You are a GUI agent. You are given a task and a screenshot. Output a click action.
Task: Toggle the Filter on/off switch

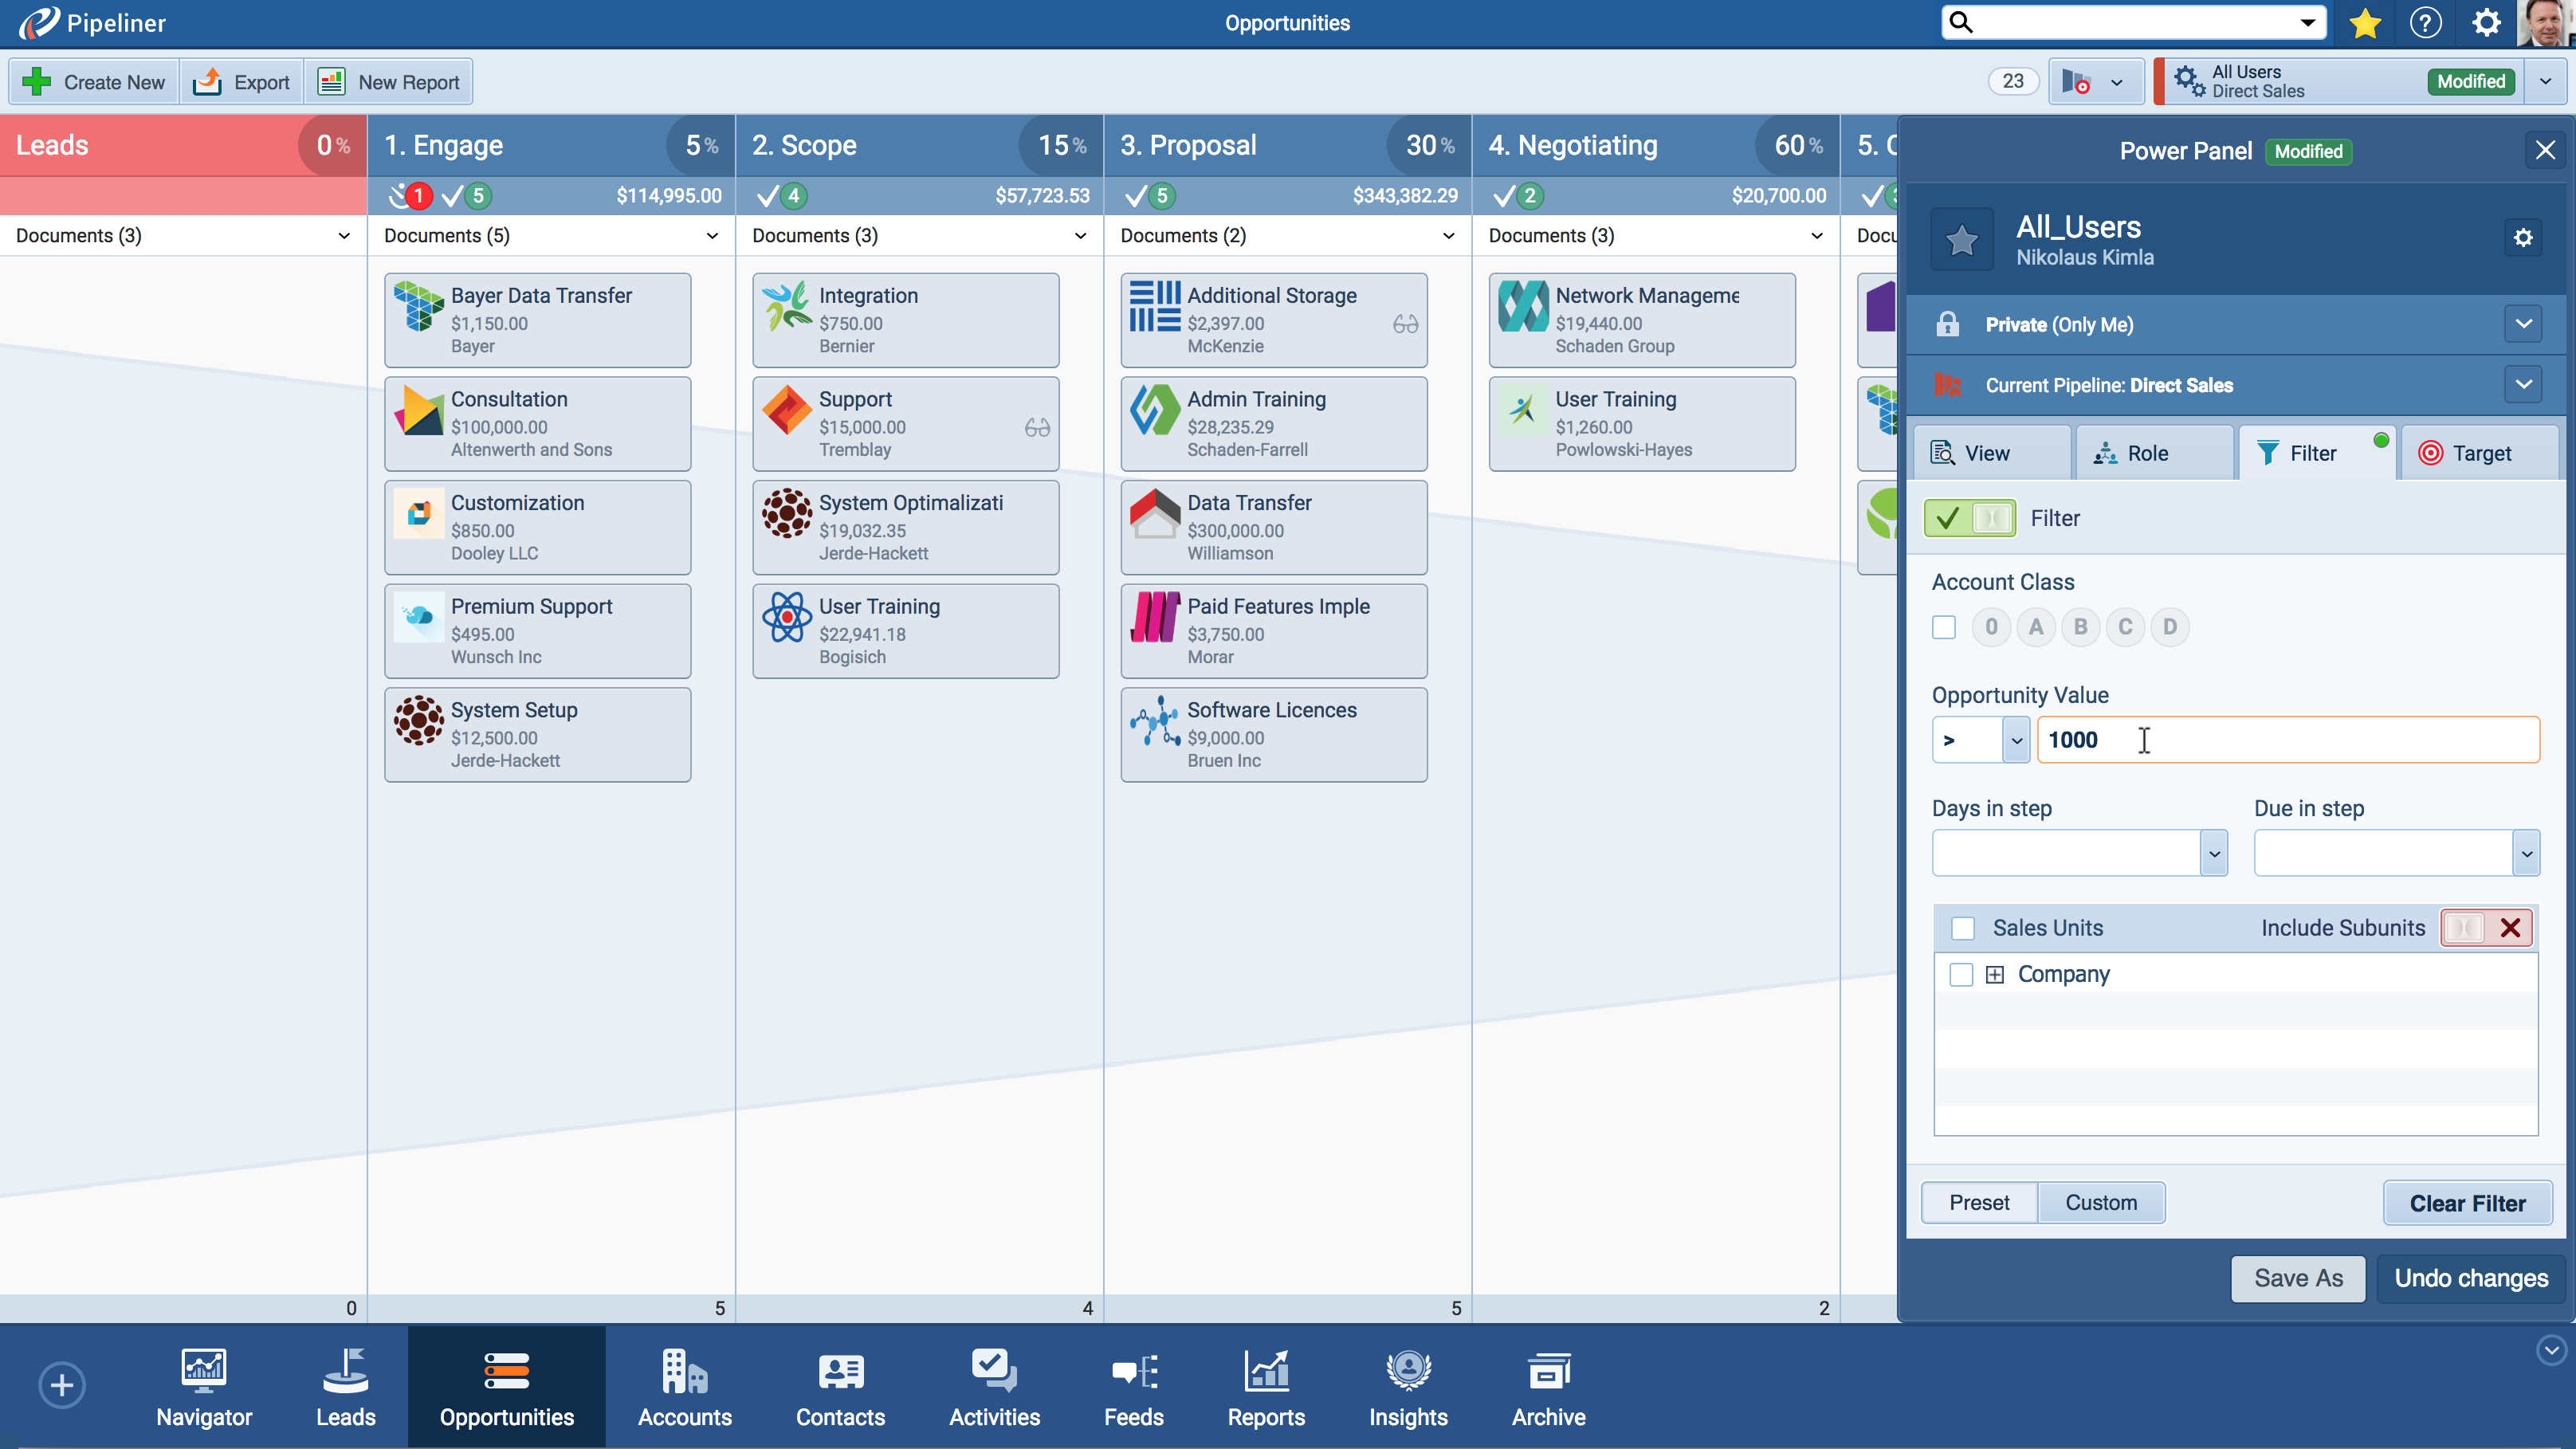coord(1970,518)
